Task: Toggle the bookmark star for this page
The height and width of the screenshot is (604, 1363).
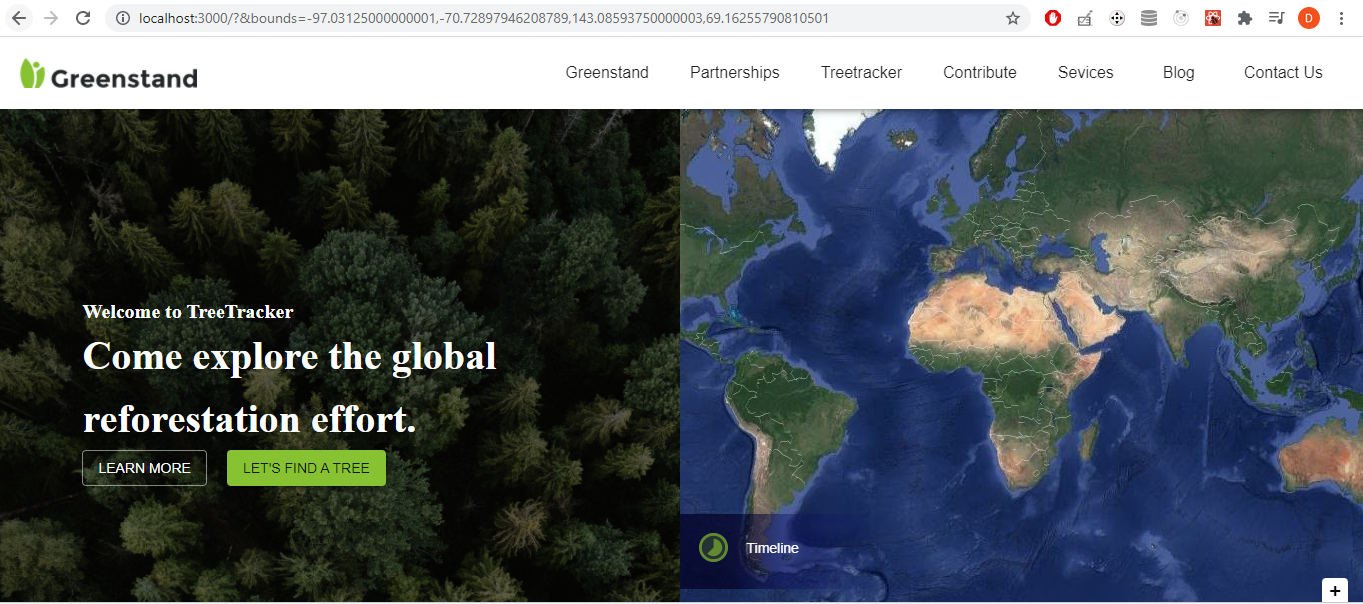Action: pyautogui.click(x=1011, y=17)
